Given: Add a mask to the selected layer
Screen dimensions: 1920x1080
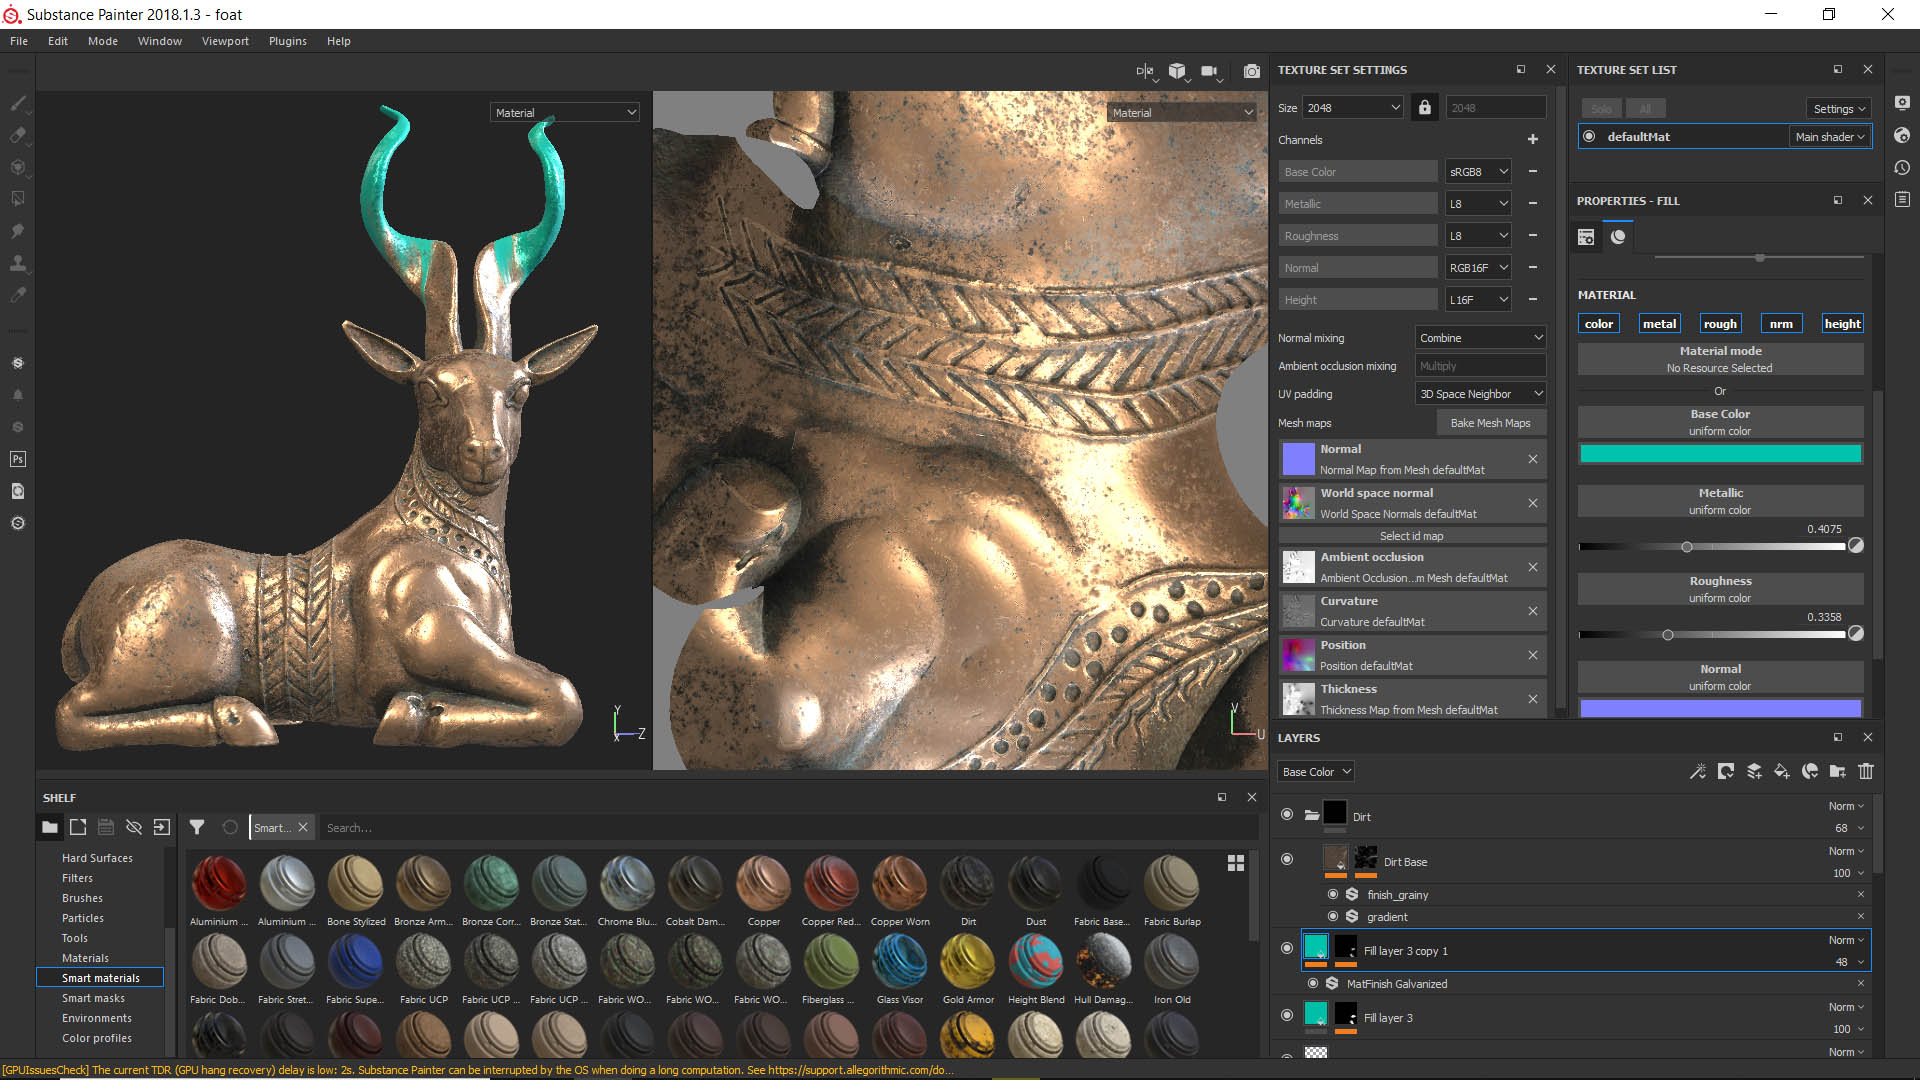Looking at the screenshot, I should click(1725, 771).
